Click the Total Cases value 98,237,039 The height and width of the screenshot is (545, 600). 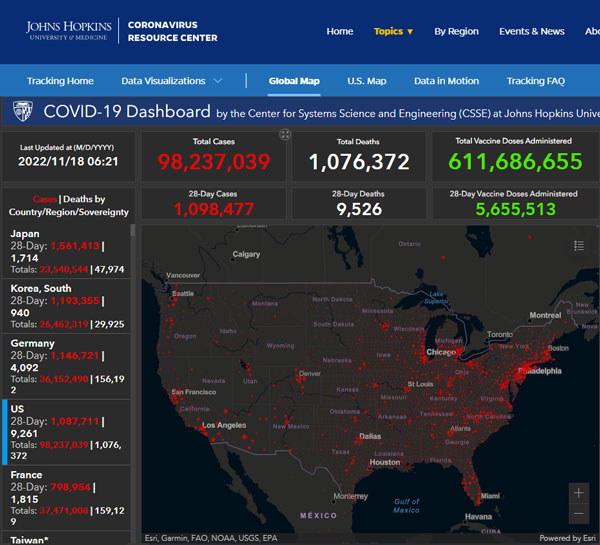pos(214,162)
